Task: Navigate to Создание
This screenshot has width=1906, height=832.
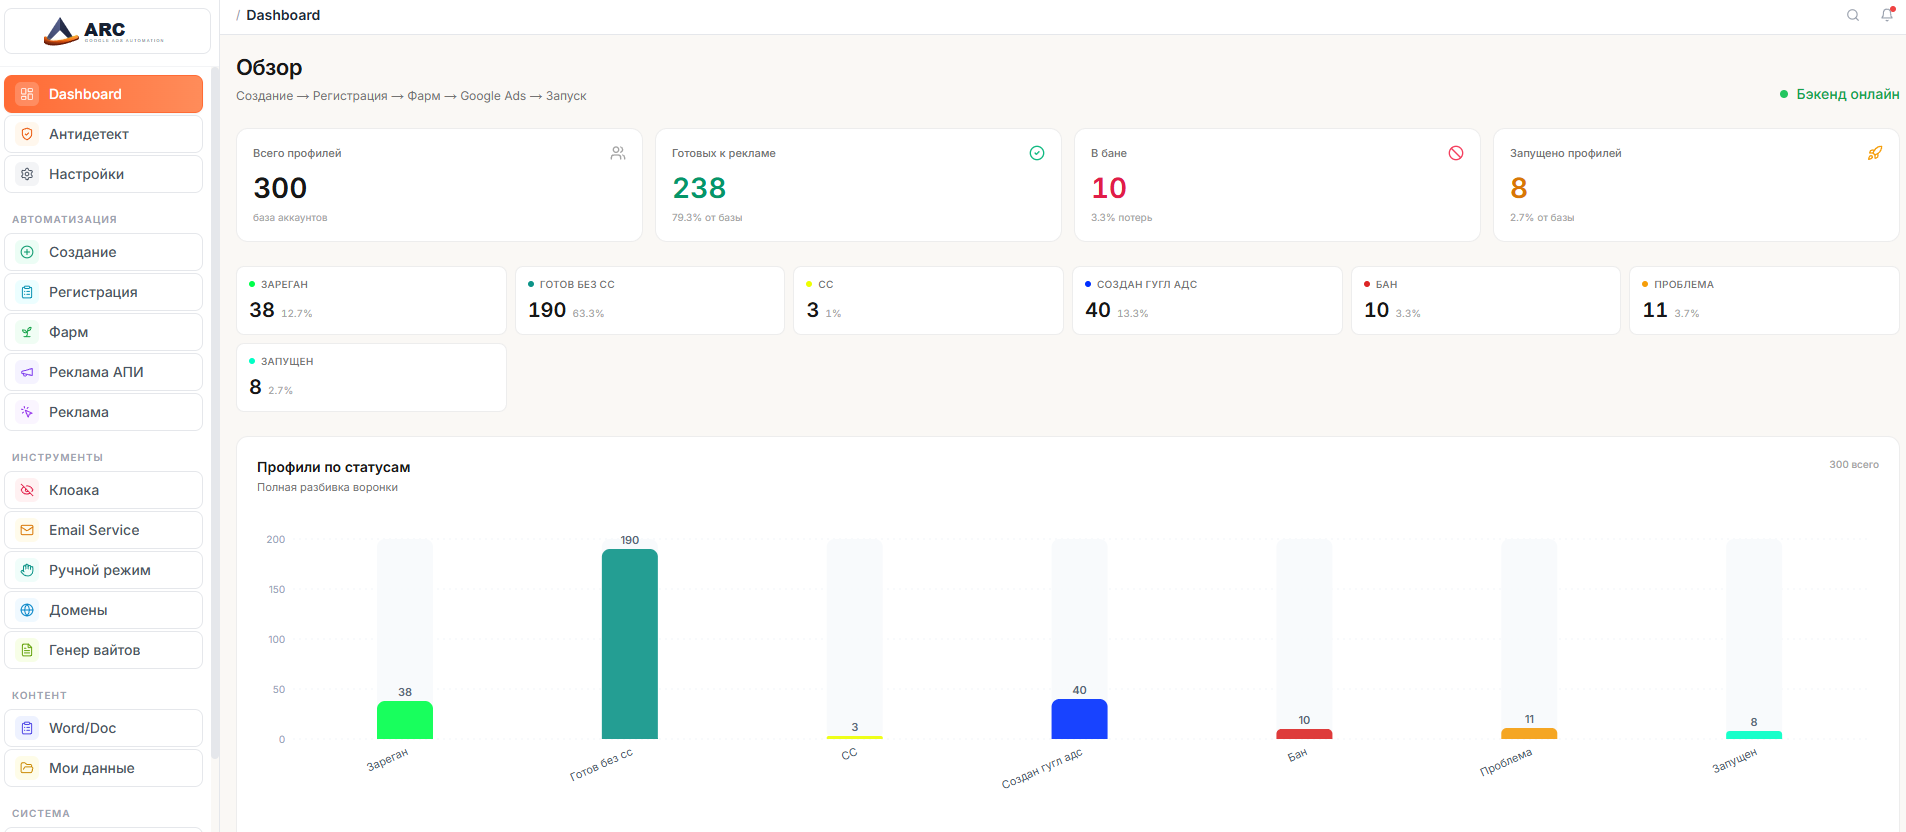Action: 104,252
